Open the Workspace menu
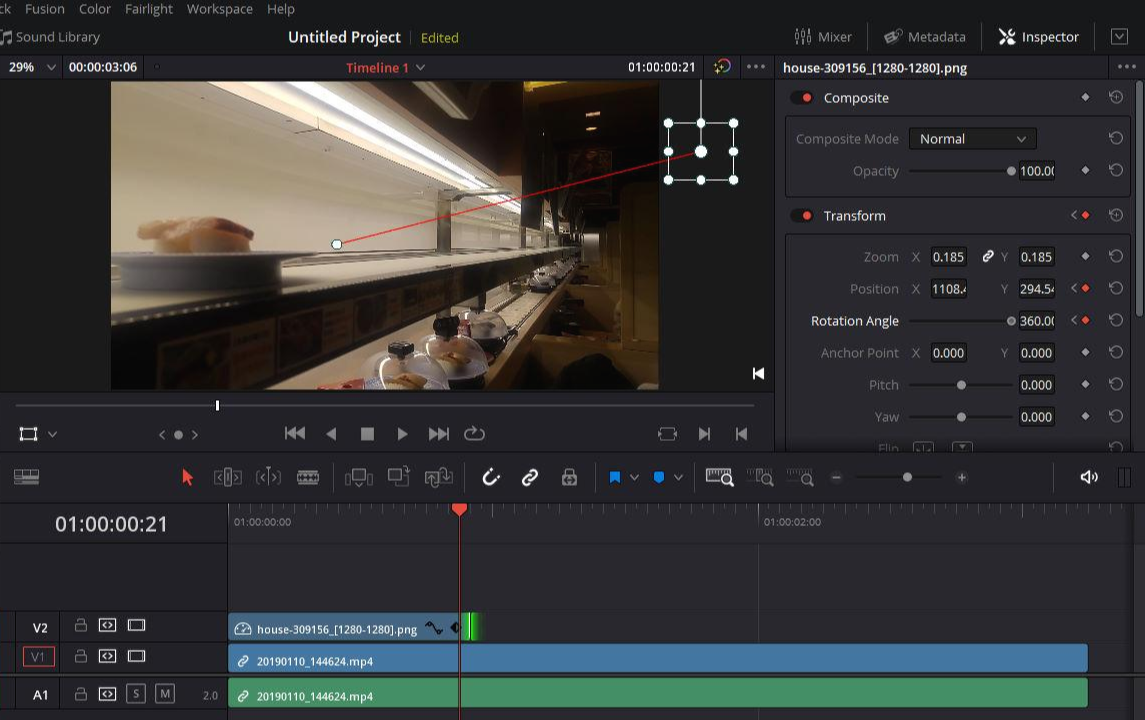 220,9
